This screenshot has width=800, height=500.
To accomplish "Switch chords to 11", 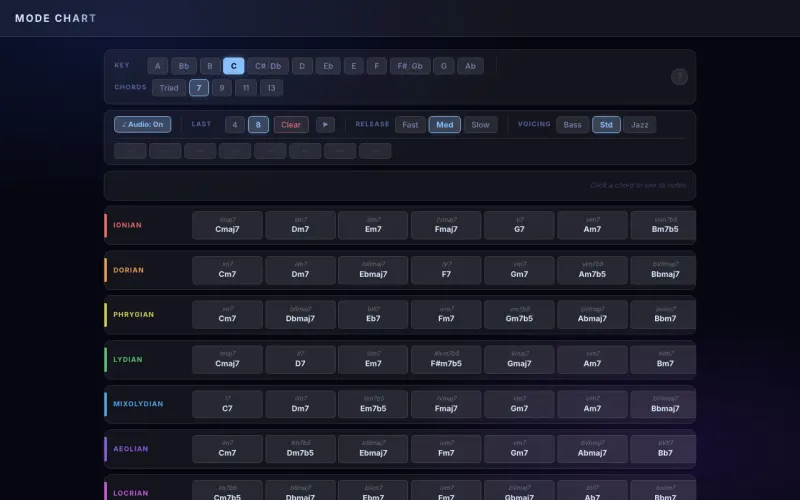I will (x=246, y=88).
